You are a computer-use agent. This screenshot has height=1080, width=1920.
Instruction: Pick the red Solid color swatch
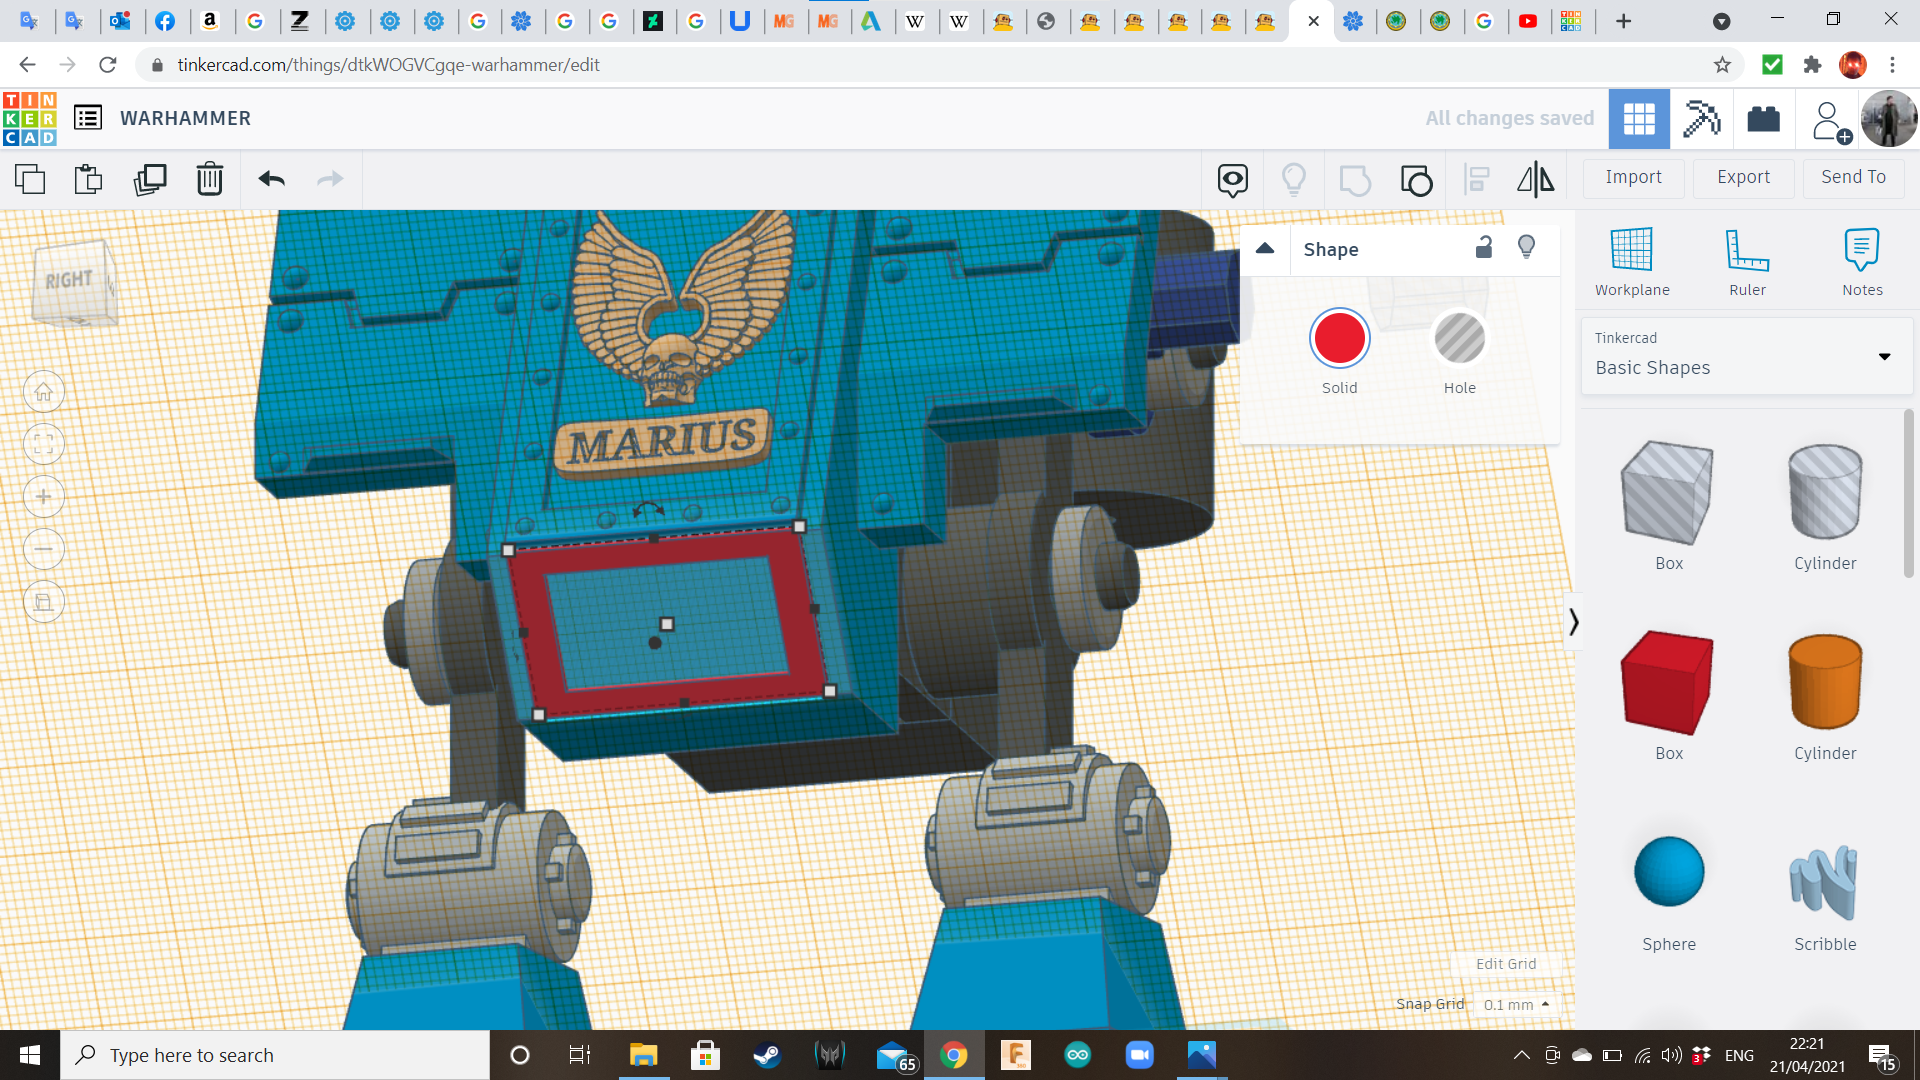(x=1339, y=340)
